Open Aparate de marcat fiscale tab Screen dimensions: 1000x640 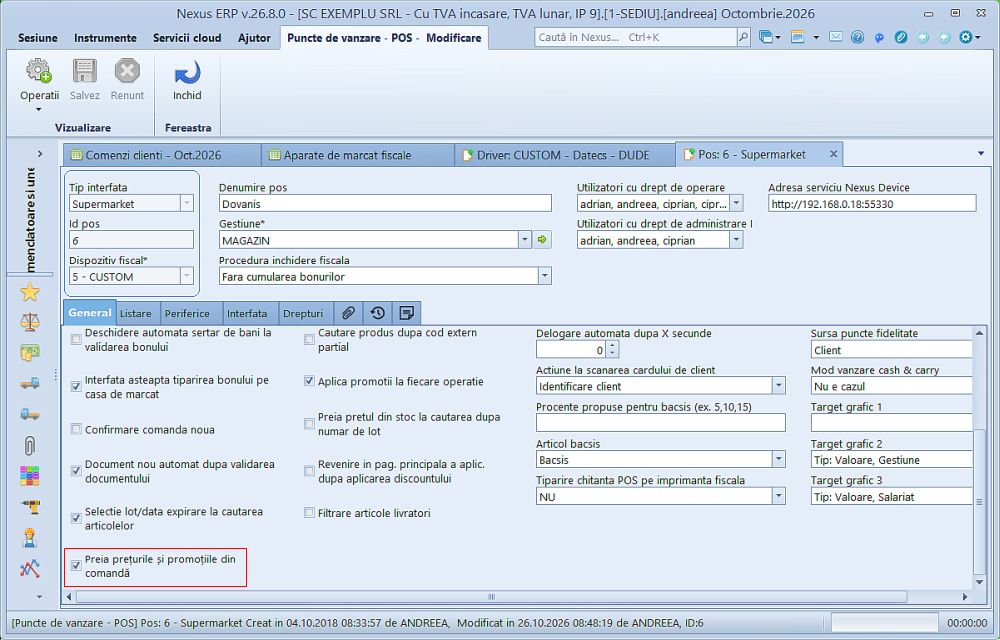pyautogui.click(x=347, y=155)
